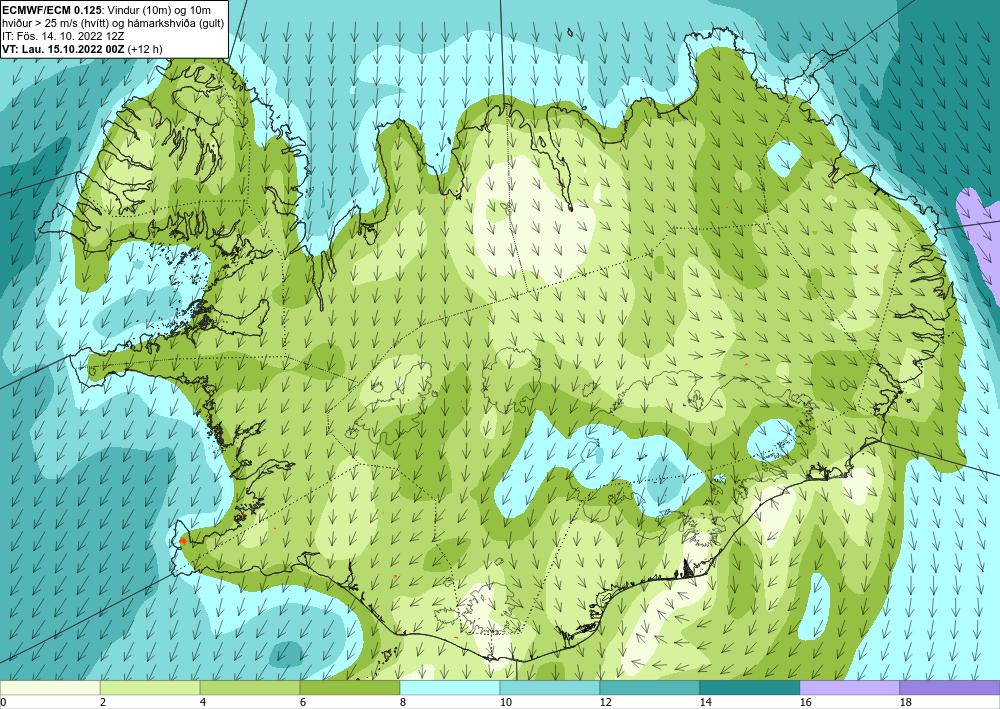The height and width of the screenshot is (709, 1000).
Task: Pick the 10–12 m/s light teal legend swatch
Action: (550, 688)
